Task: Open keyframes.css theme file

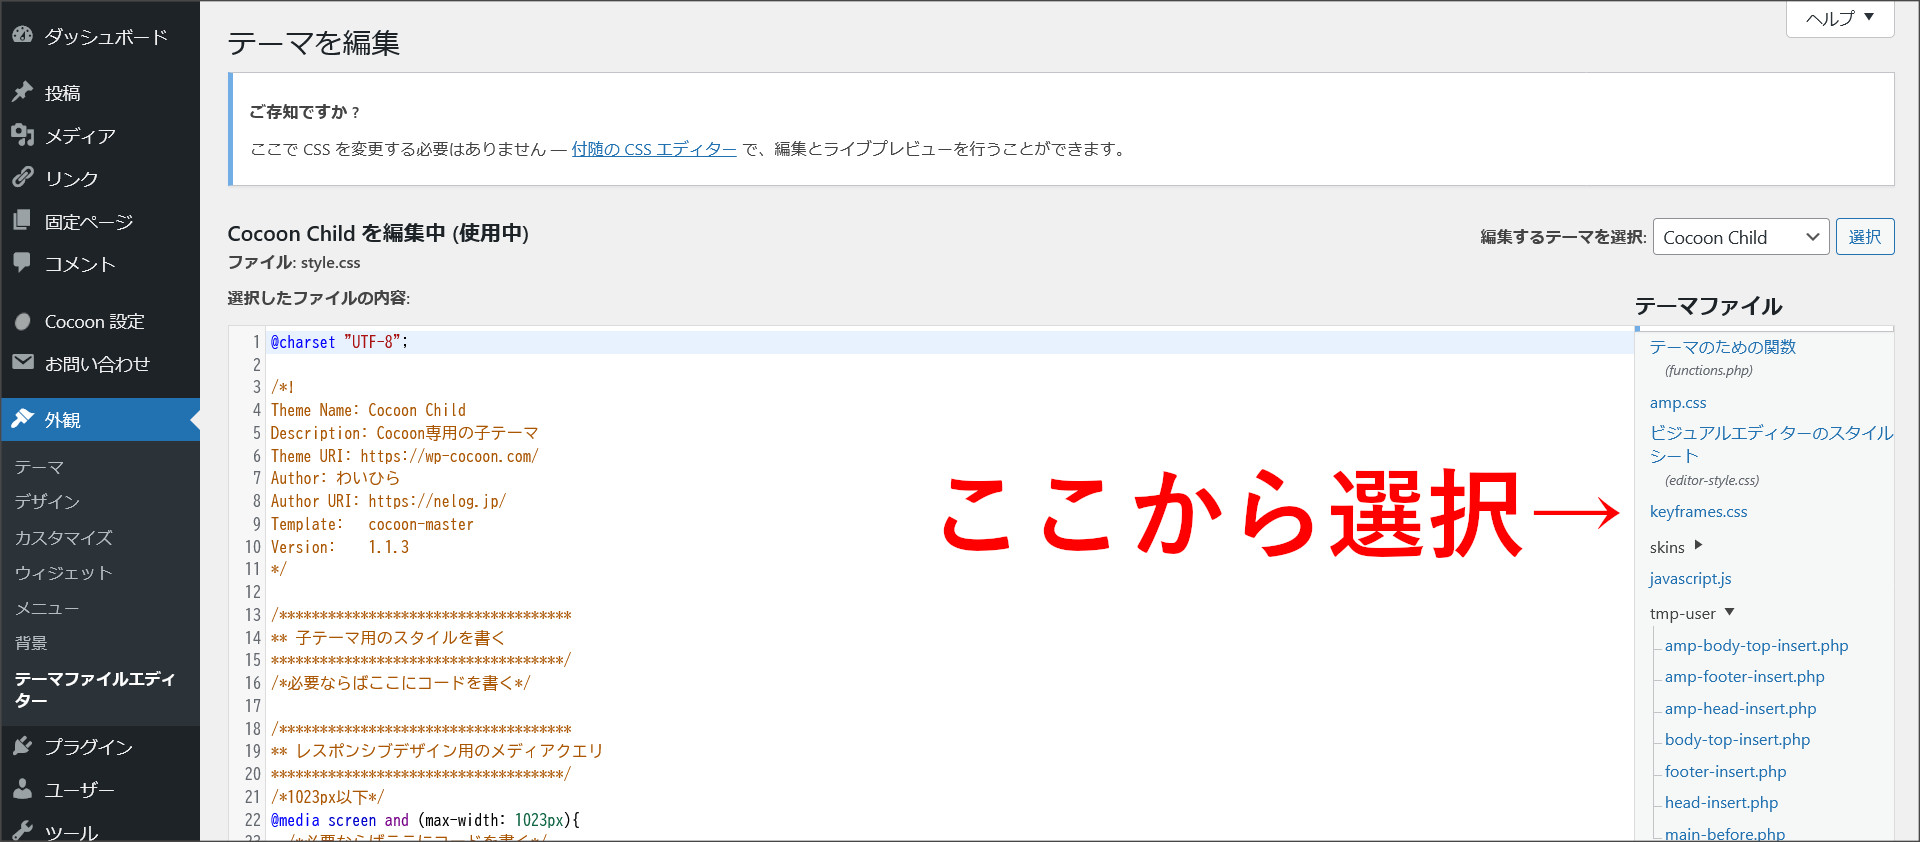Action: tap(1698, 511)
